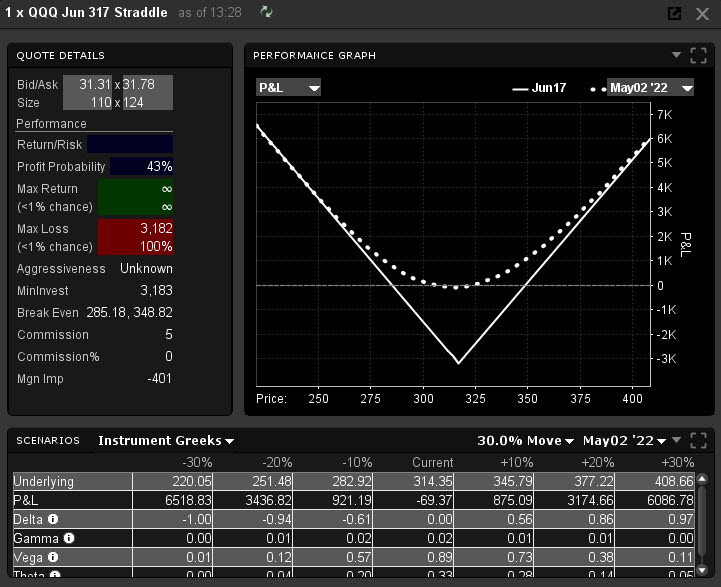Open the Performance Graph panel options arrow
Screen dimensions: 721x587
click(x=676, y=55)
